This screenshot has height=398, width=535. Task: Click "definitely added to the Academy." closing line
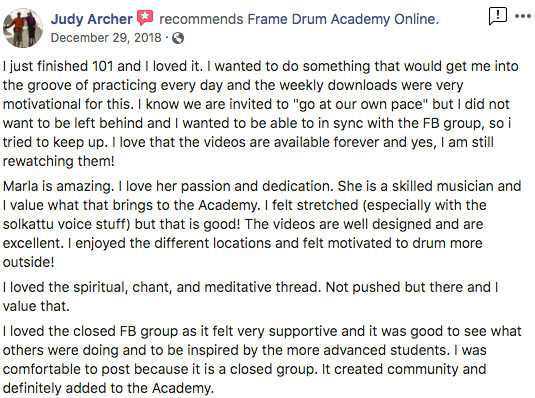click(x=108, y=388)
